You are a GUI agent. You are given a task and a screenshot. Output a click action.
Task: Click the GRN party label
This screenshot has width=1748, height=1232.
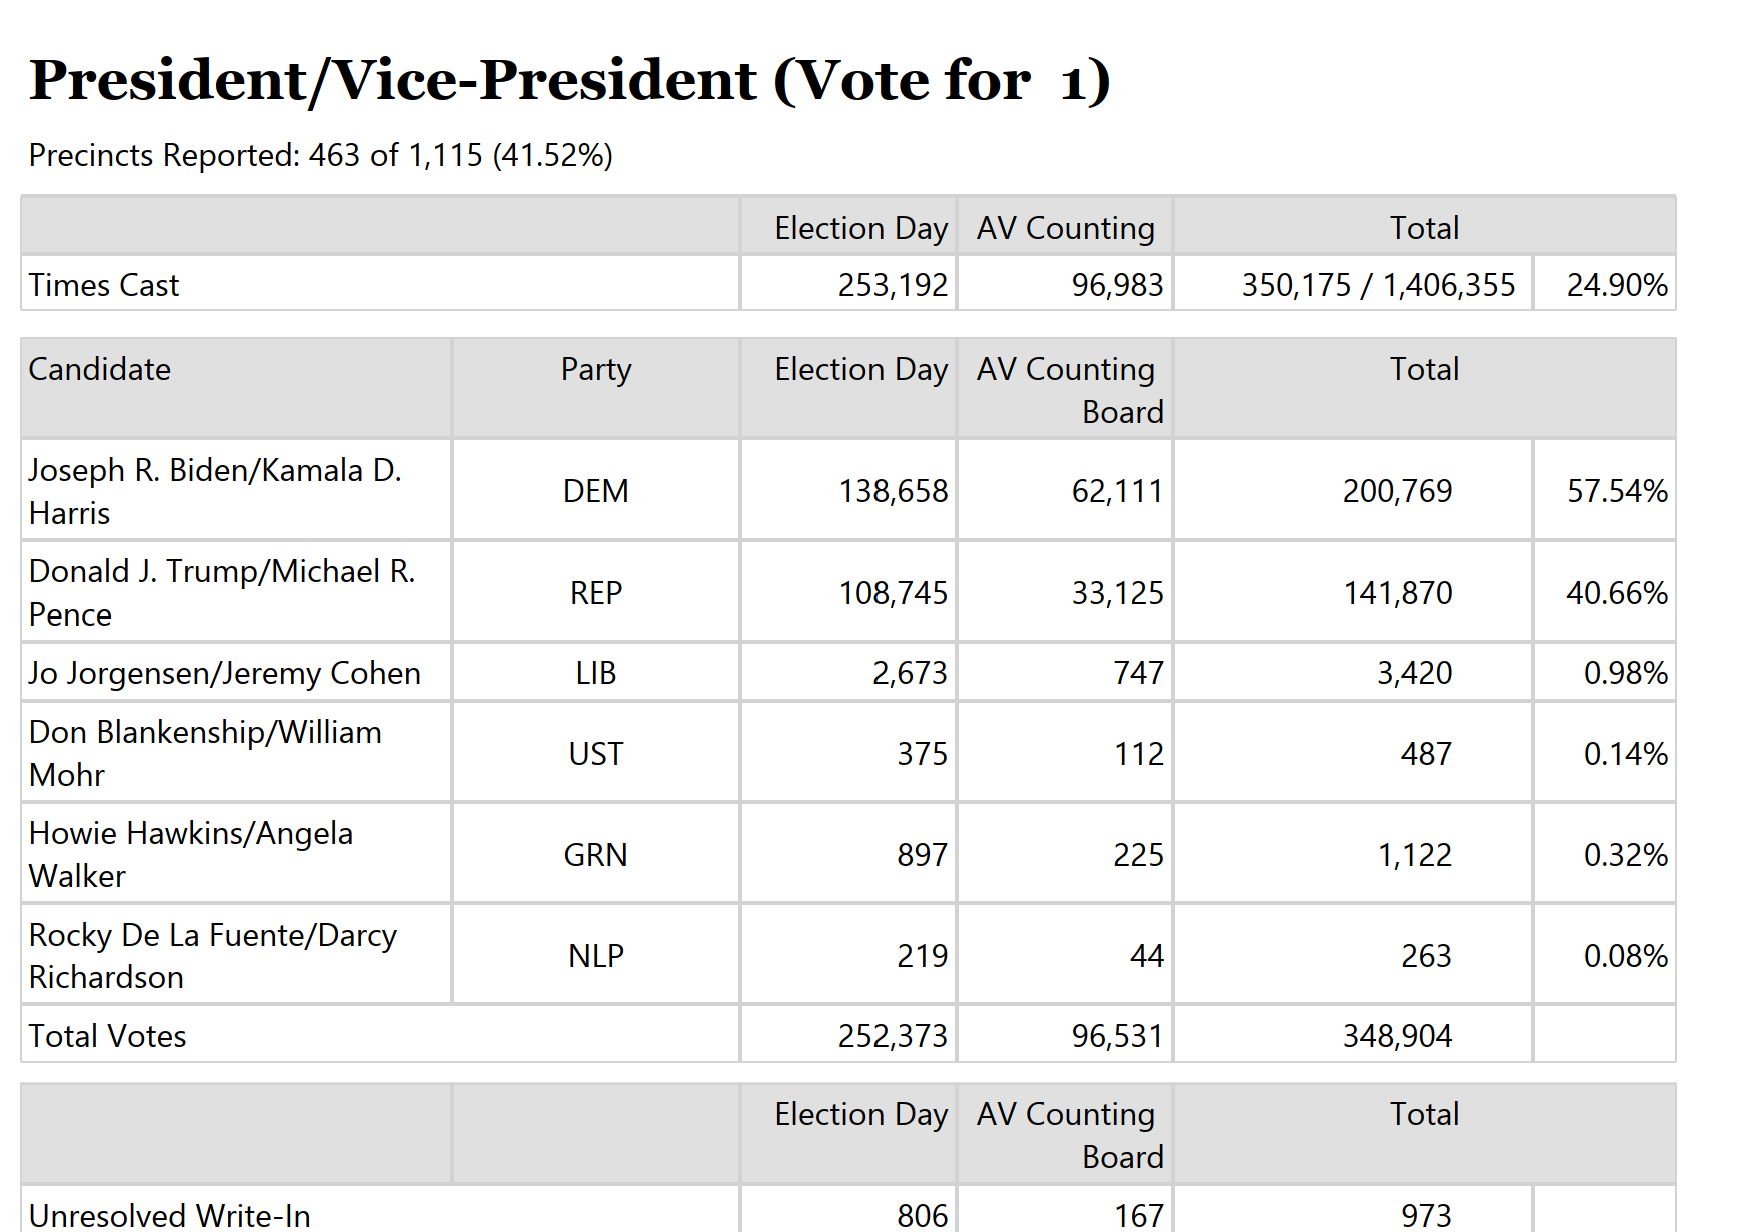tap(596, 855)
